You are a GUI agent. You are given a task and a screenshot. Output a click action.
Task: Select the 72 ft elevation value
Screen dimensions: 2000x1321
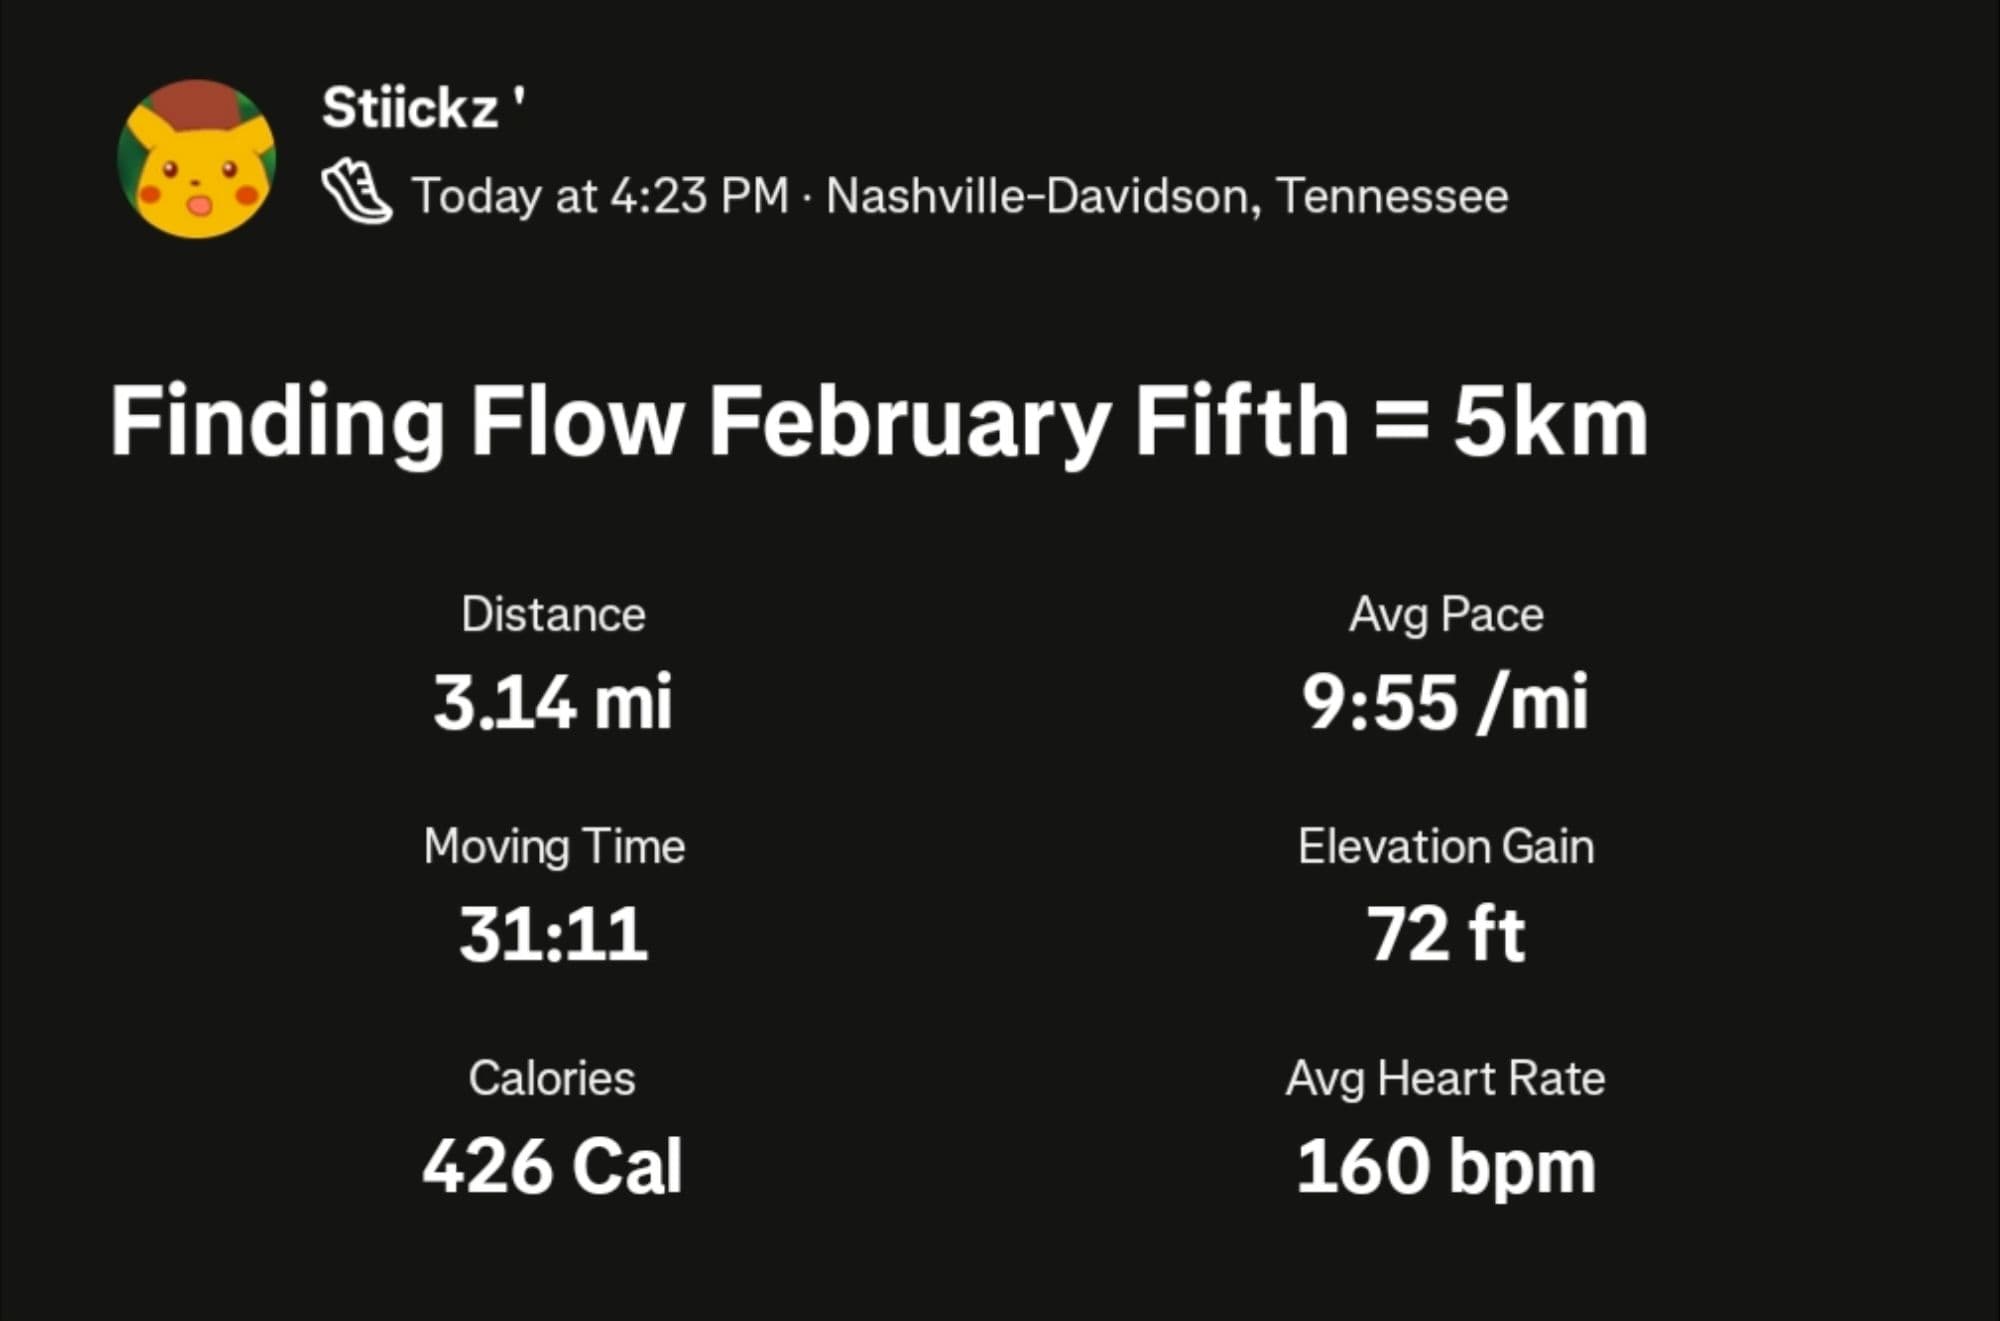(x=1446, y=934)
